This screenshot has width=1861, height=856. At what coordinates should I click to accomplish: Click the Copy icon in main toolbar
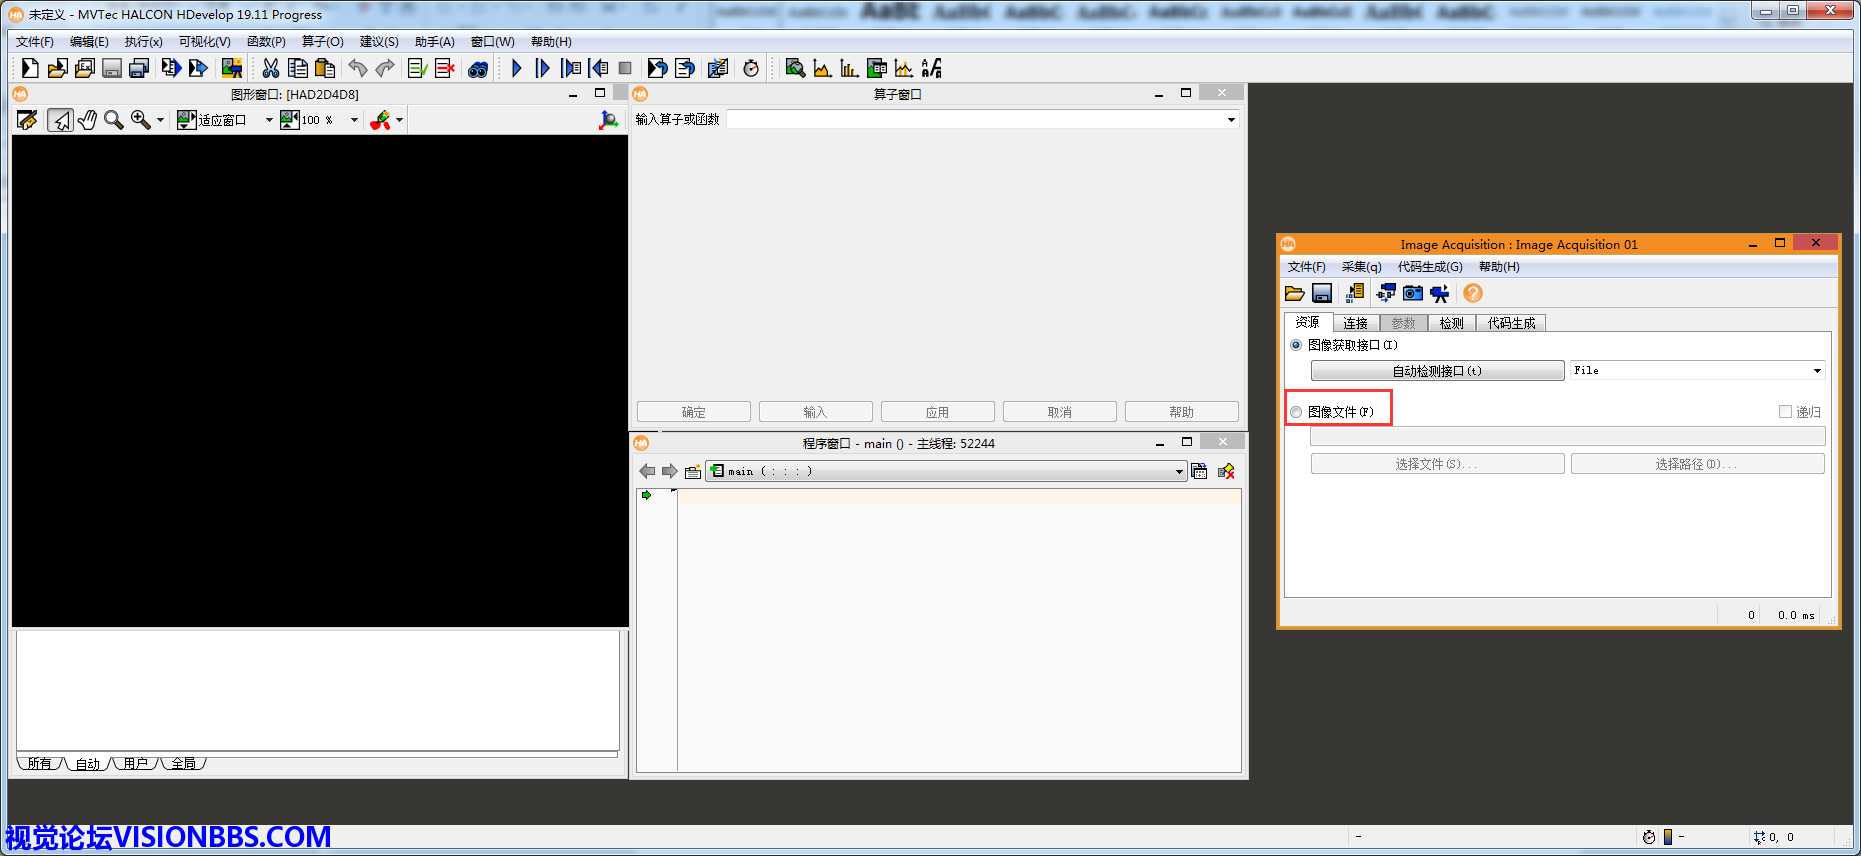[x=297, y=68]
